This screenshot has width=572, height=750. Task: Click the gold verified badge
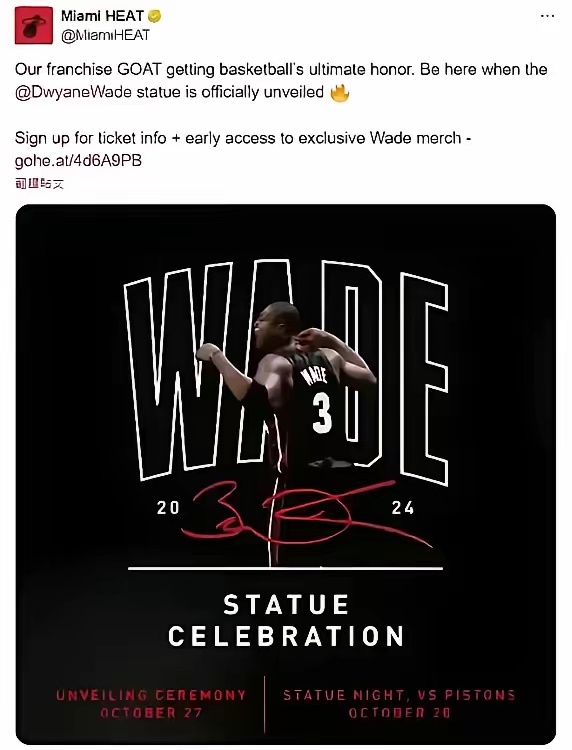pos(154,16)
